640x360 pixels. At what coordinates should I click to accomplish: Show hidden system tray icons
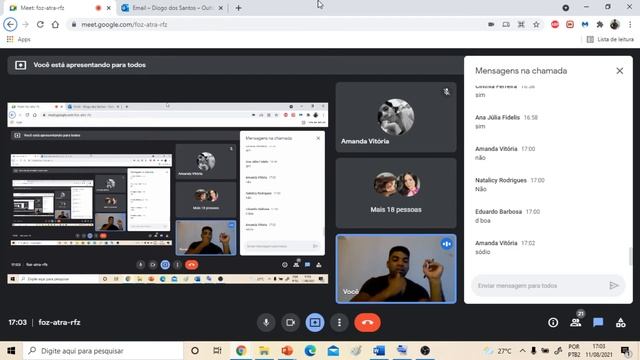tap(522, 351)
